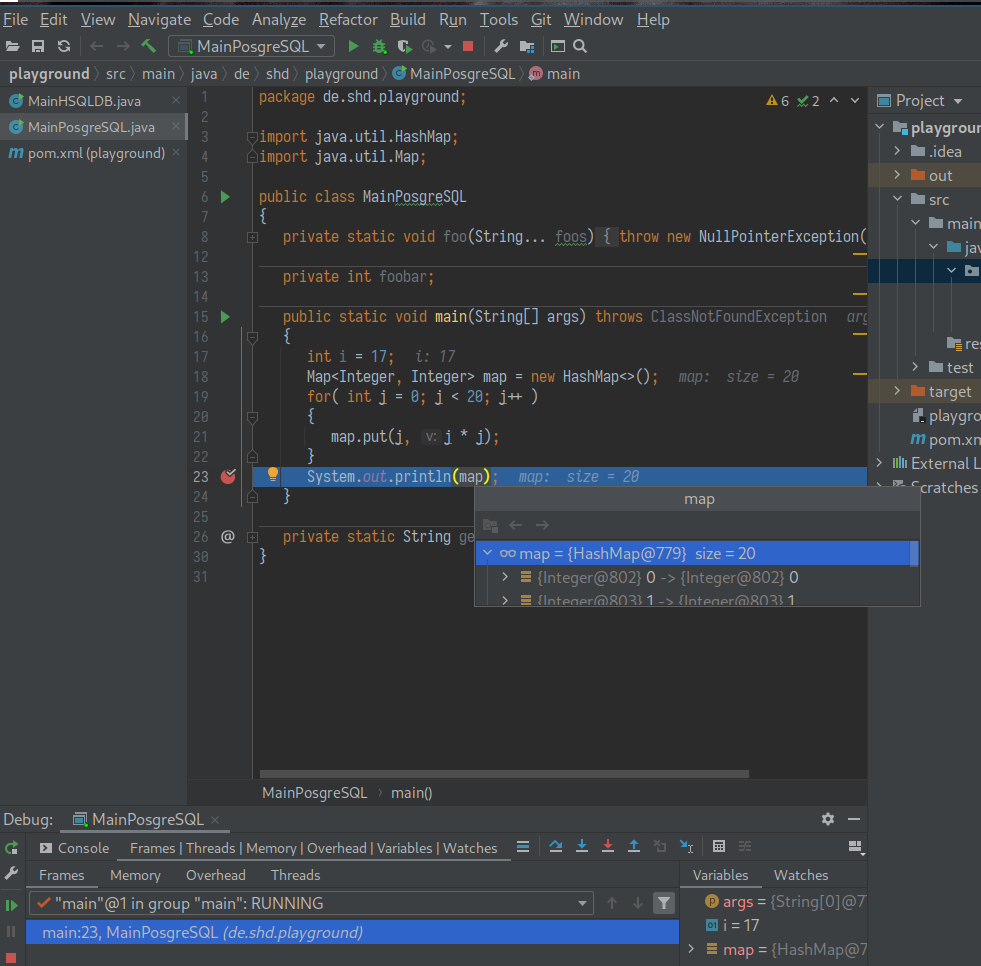Toggle the red breakpoint on line 23

point(228,477)
